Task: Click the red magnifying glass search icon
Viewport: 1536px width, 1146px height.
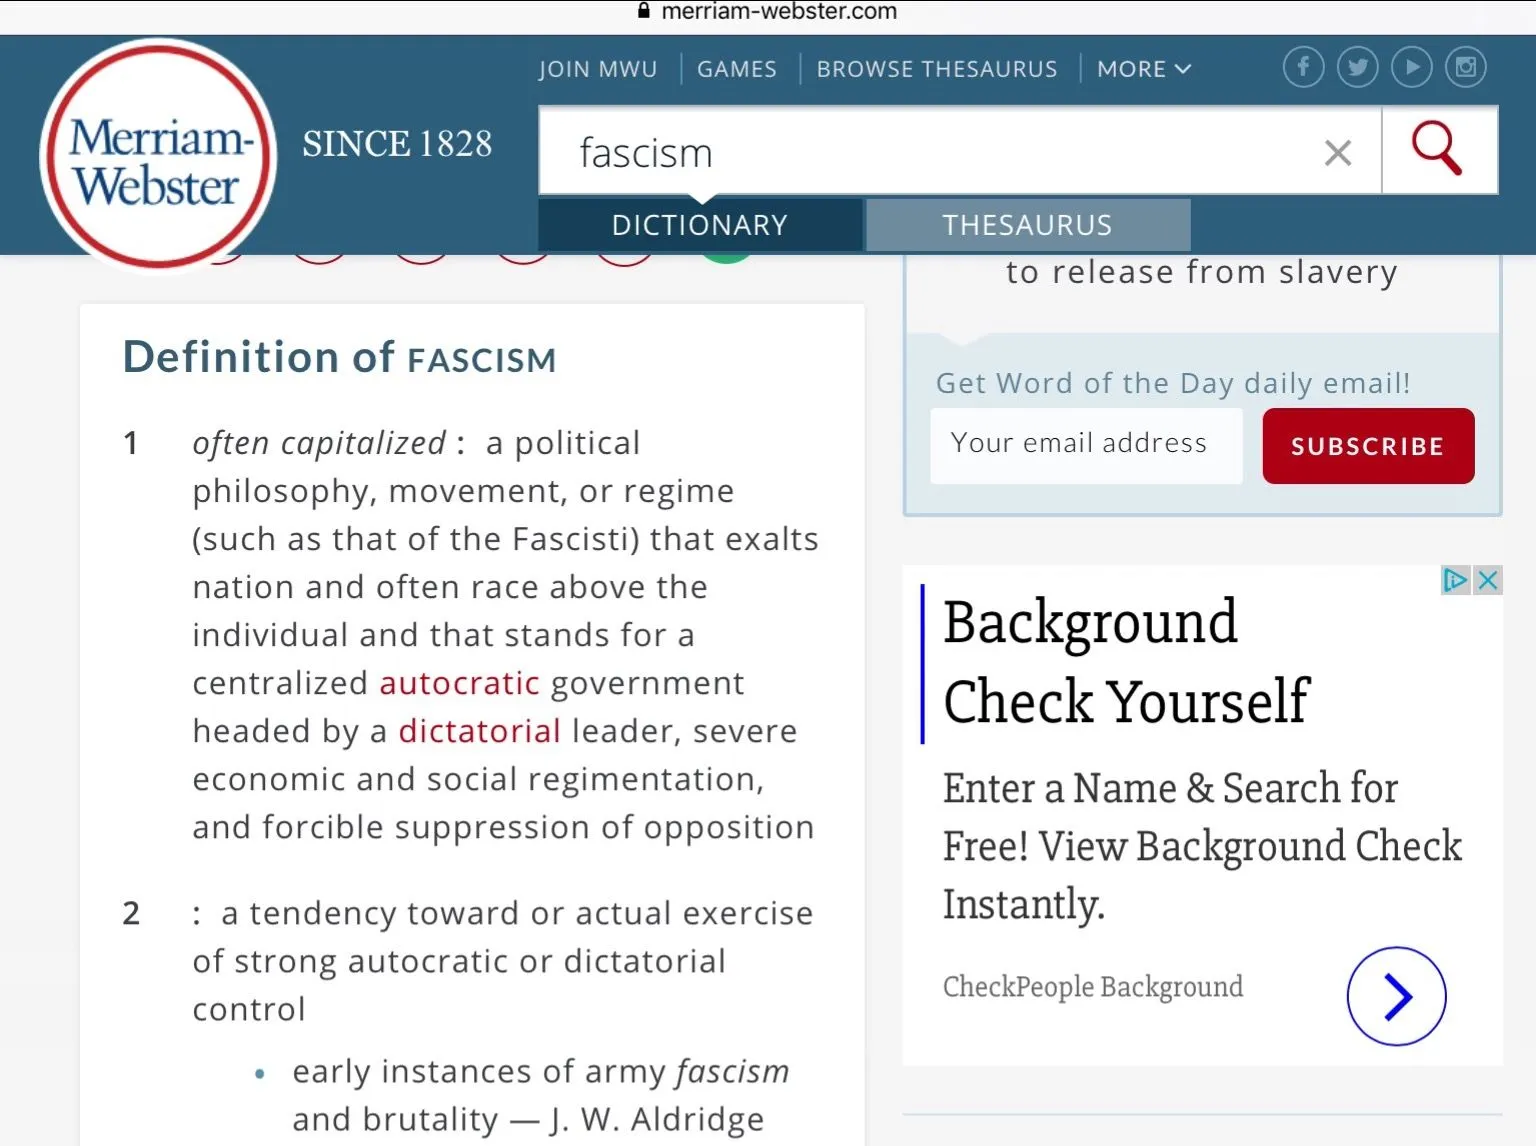Action: pyautogui.click(x=1438, y=150)
